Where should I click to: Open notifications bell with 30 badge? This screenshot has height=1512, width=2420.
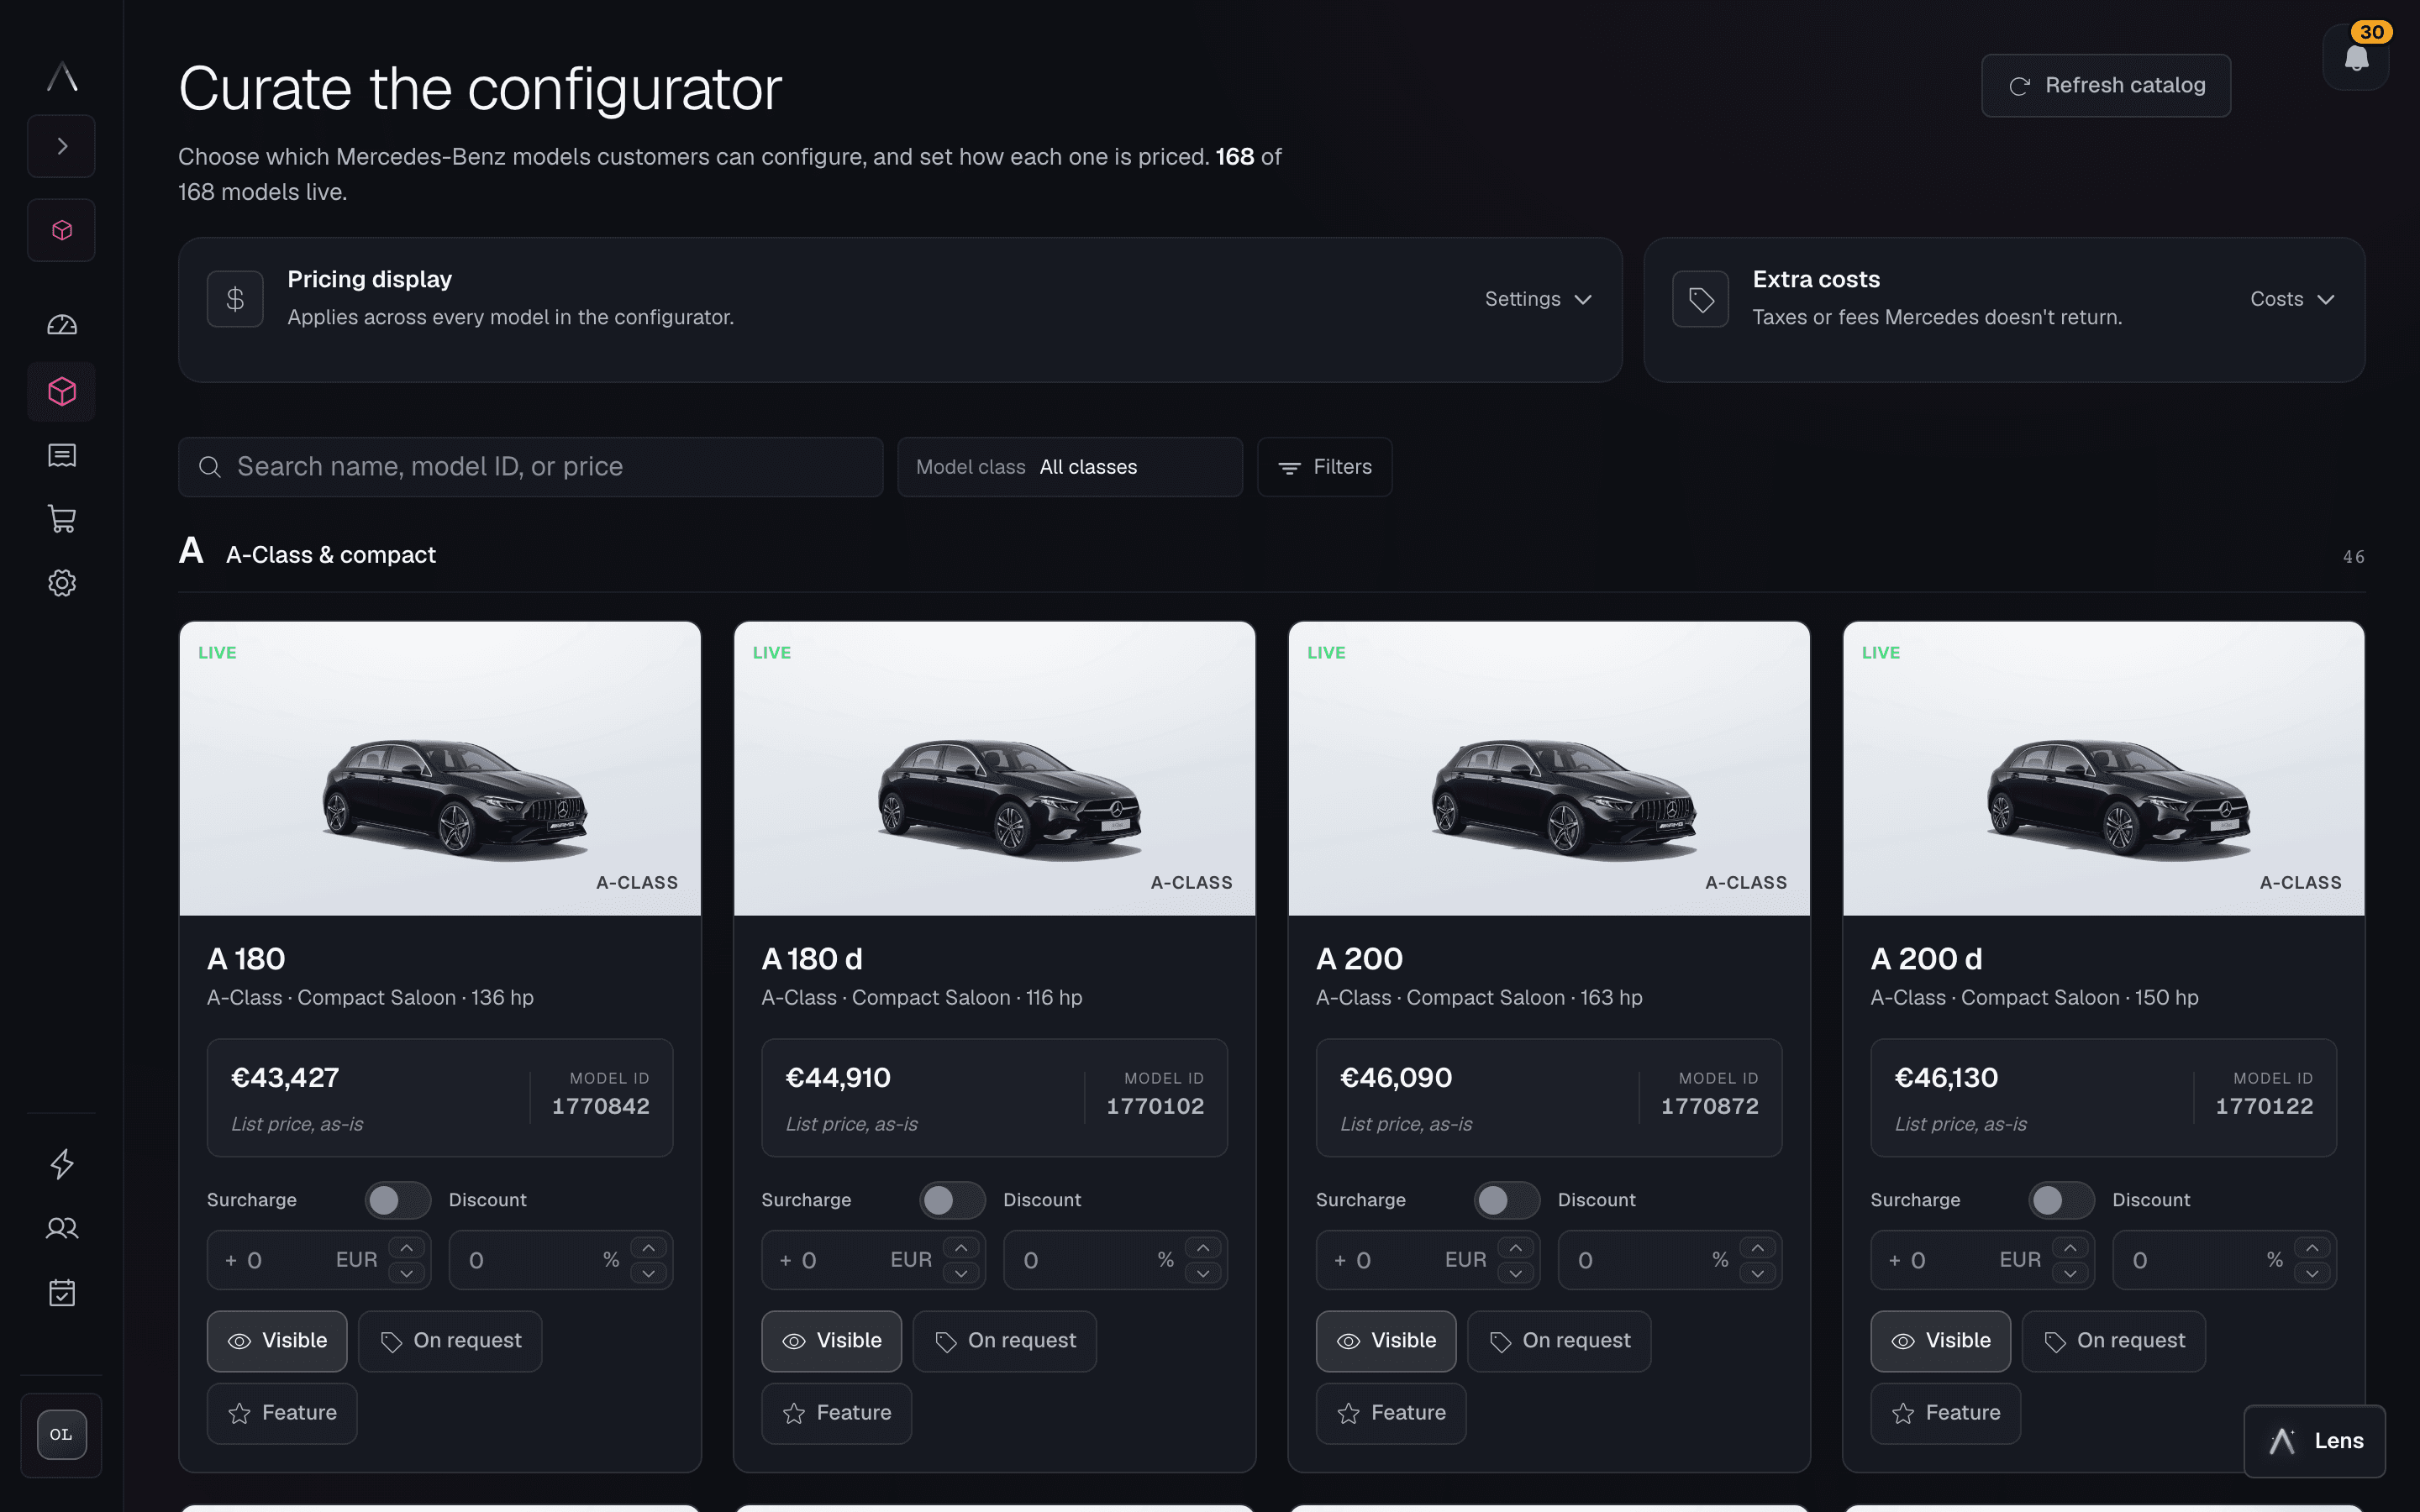[2356, 57]
